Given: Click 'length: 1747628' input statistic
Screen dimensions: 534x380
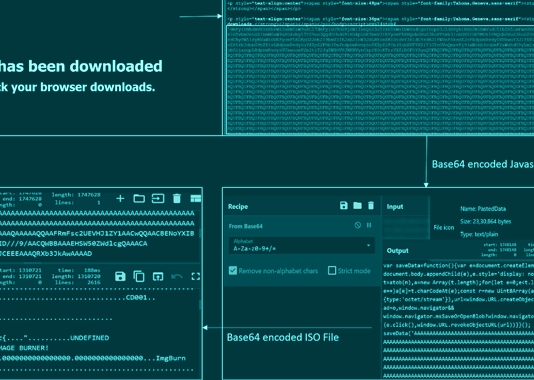Looking at the screenshot, I should tap(76, 195).
